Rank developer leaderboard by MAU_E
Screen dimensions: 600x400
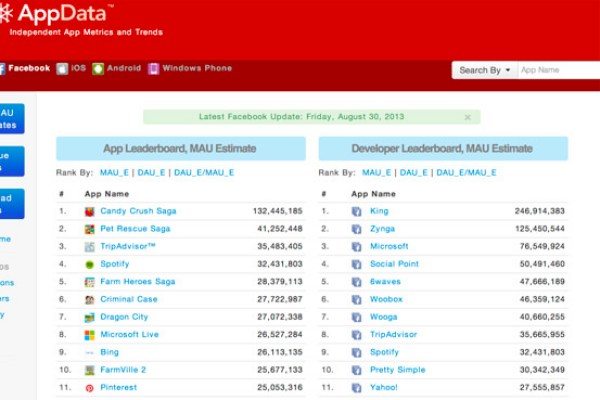(377, 173)
